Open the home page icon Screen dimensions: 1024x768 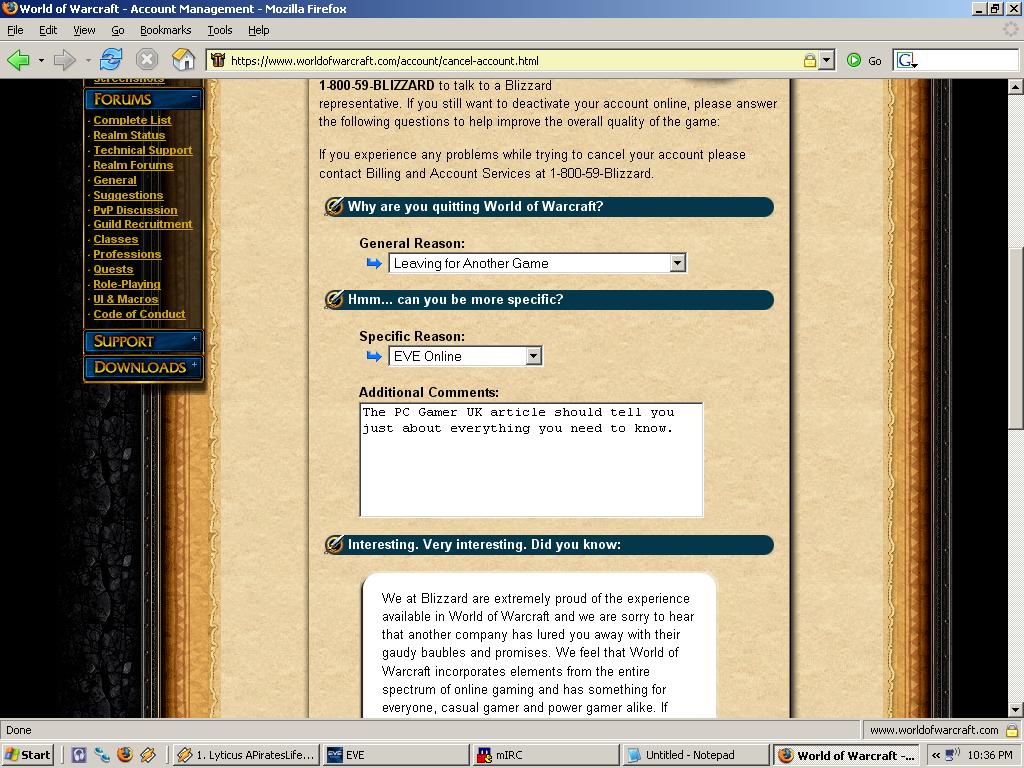(184, 60)
